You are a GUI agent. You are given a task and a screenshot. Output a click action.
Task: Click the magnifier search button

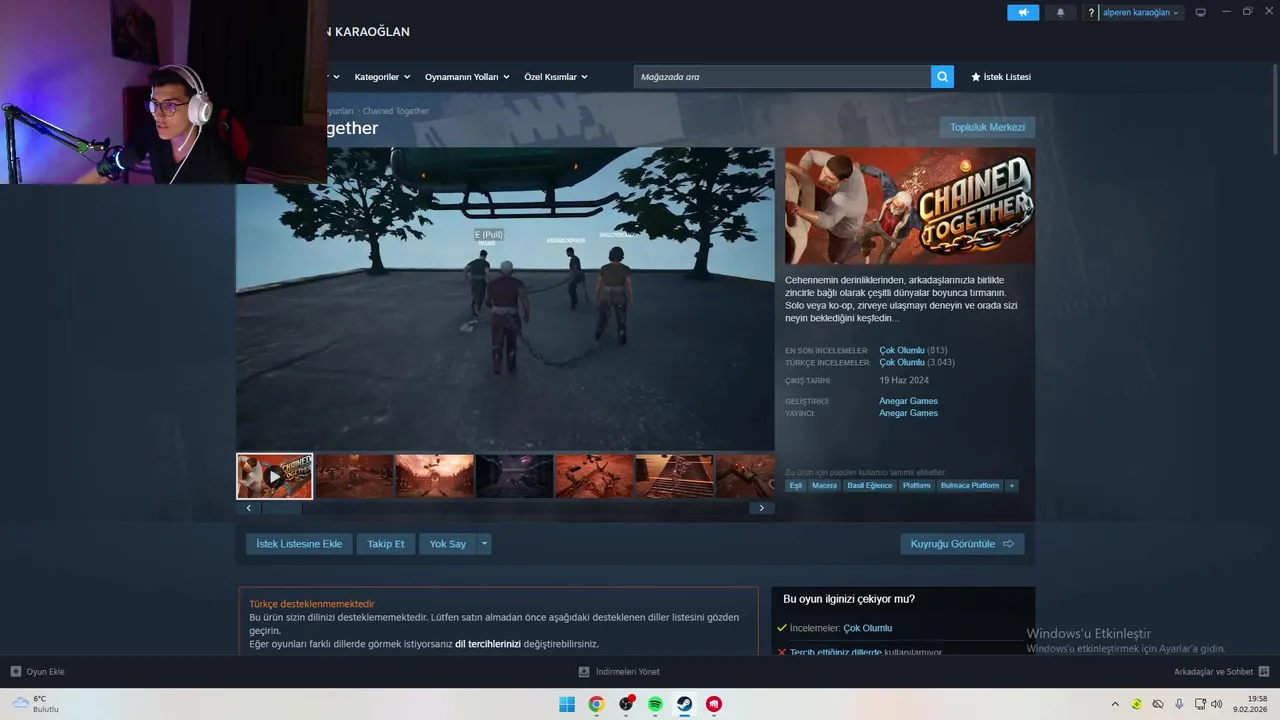click(942, 77)
